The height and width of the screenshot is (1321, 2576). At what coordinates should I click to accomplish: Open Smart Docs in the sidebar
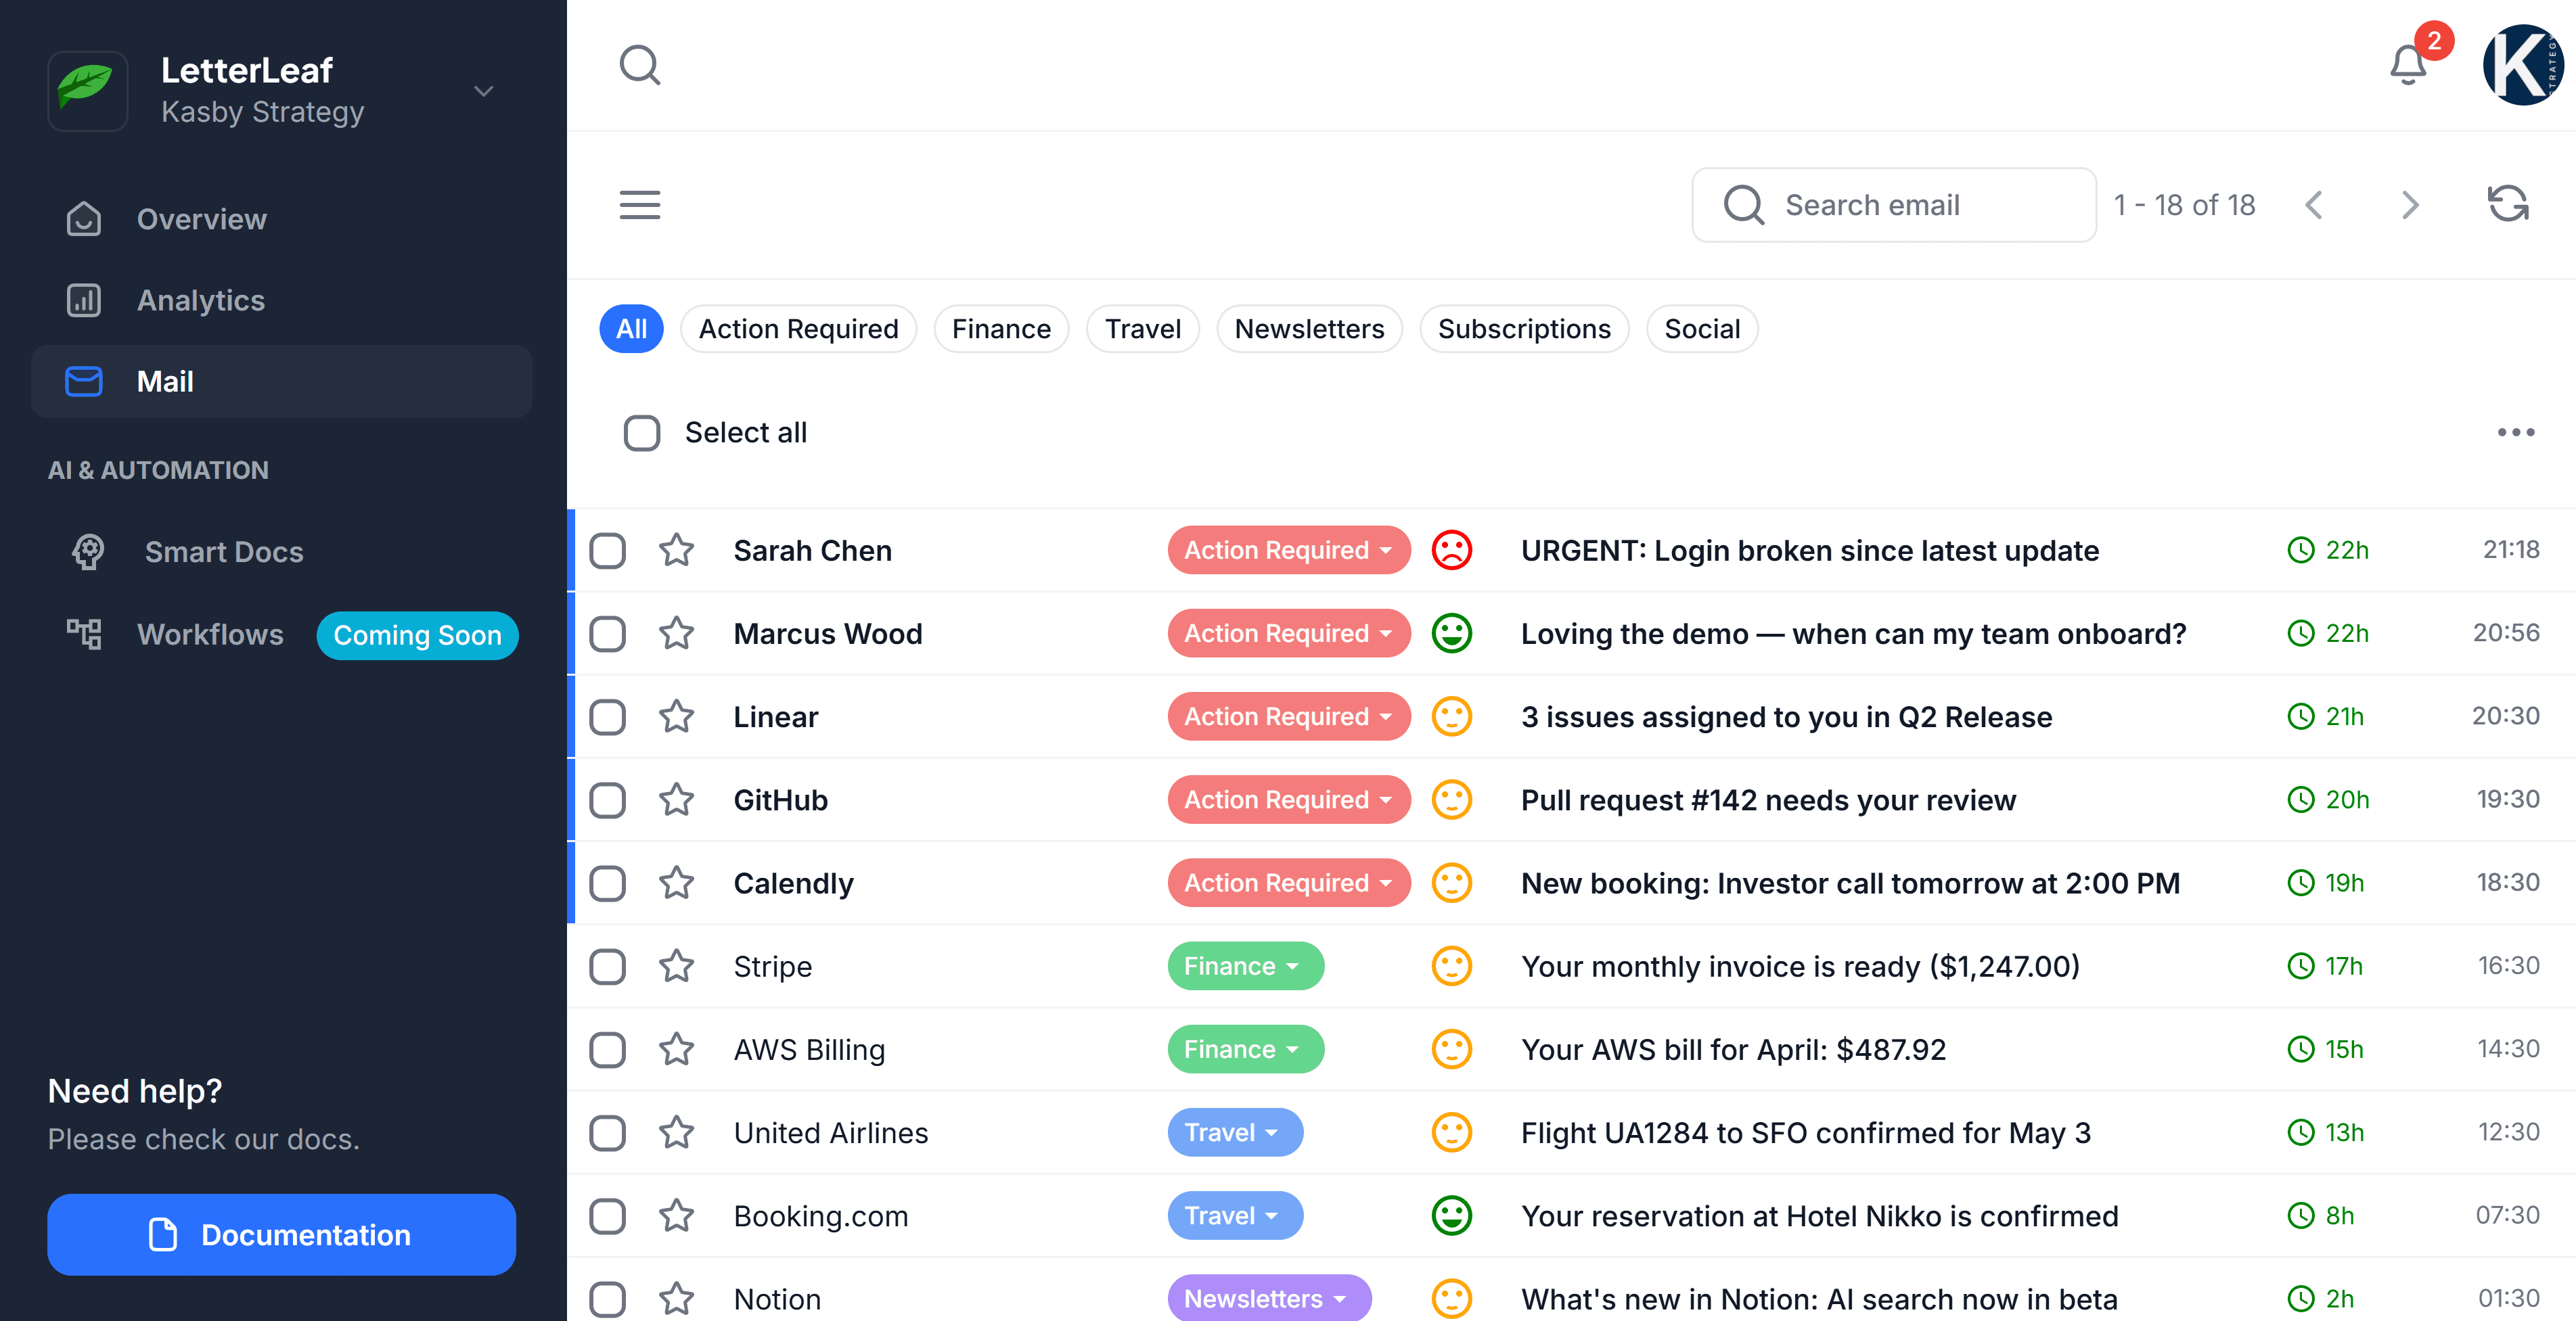[281, 552]
